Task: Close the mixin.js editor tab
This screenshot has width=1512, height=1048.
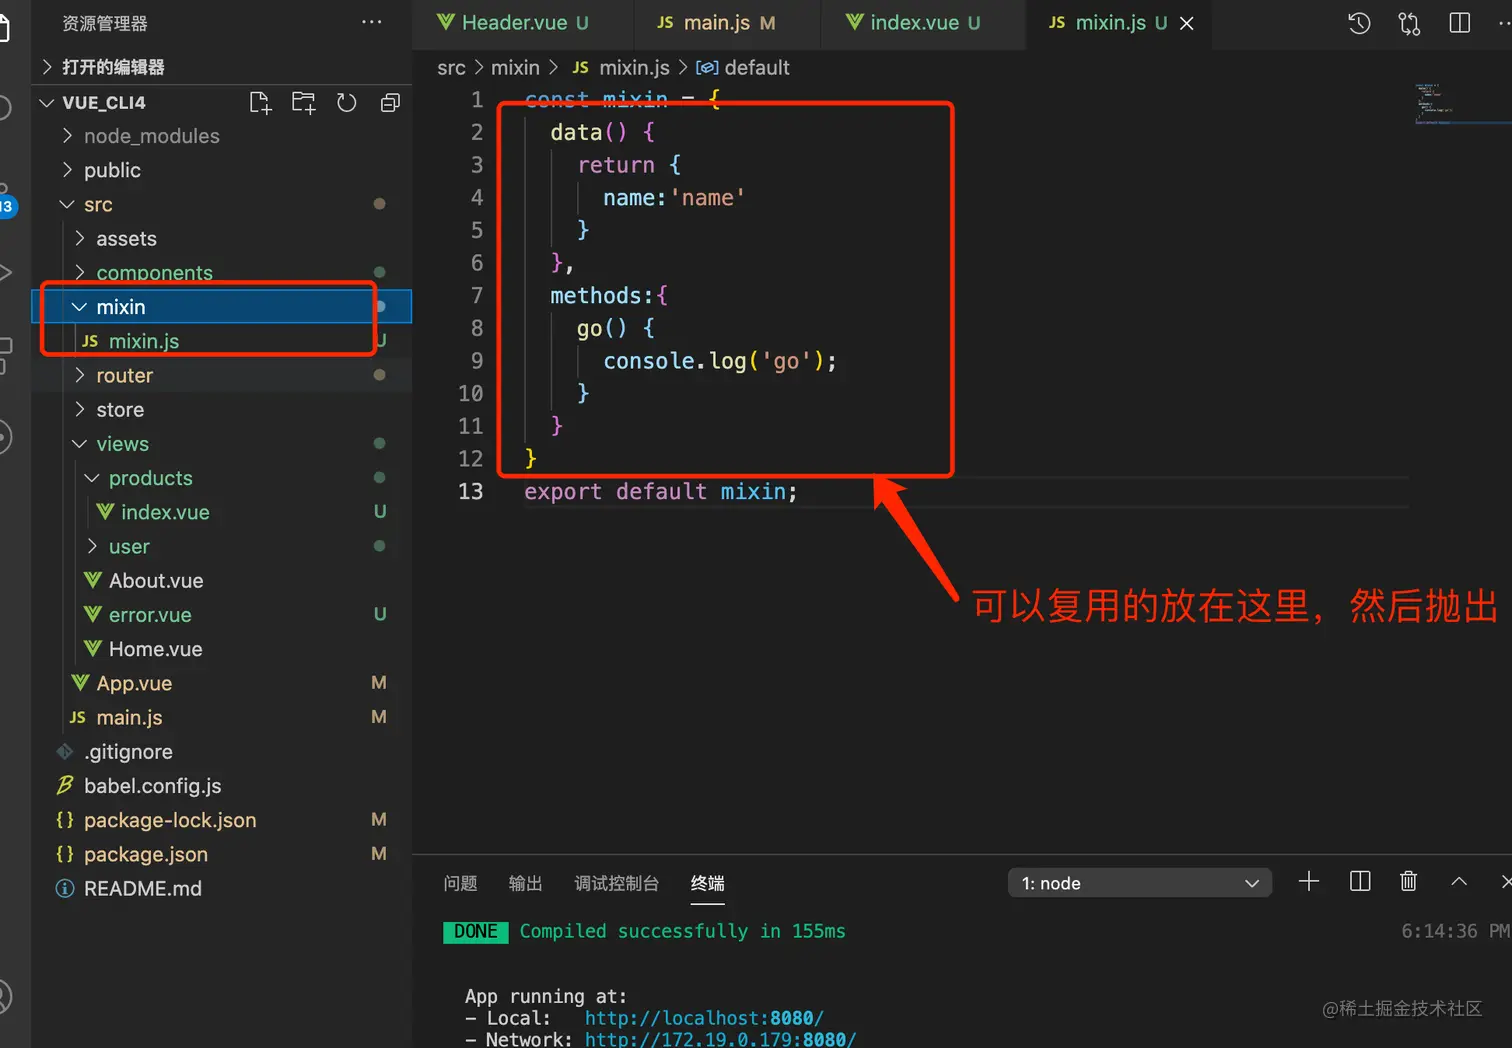Action: [1187, 23]
